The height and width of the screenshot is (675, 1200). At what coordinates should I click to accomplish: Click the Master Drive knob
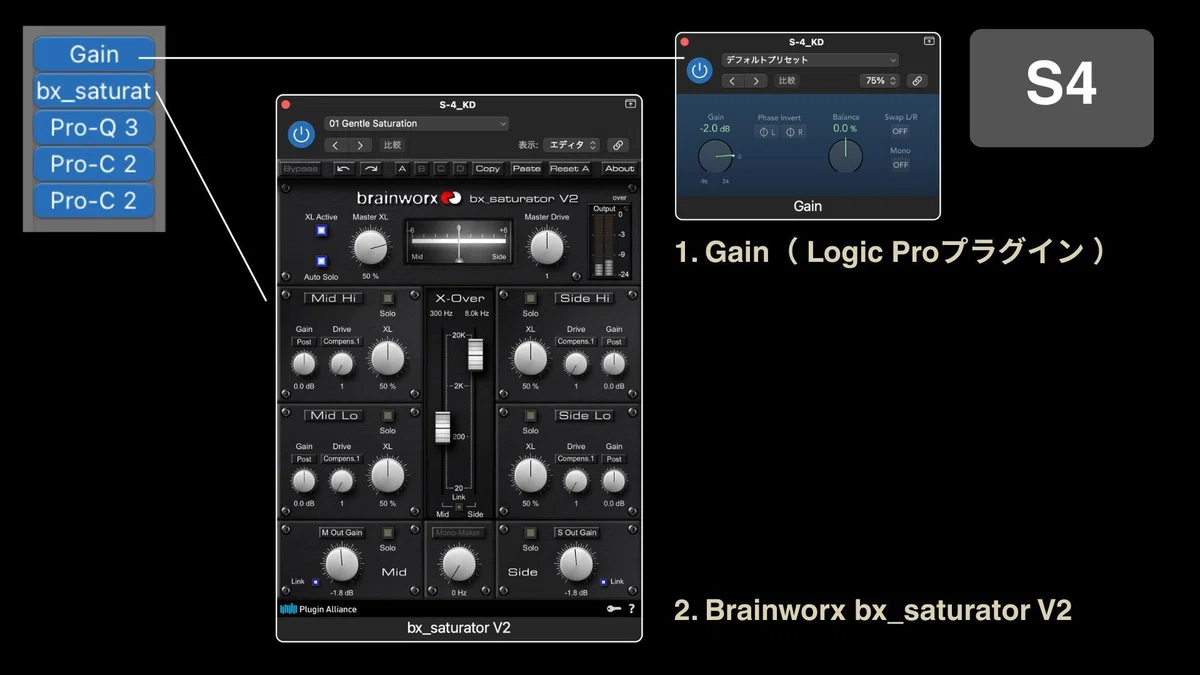[x=546, y=246]
